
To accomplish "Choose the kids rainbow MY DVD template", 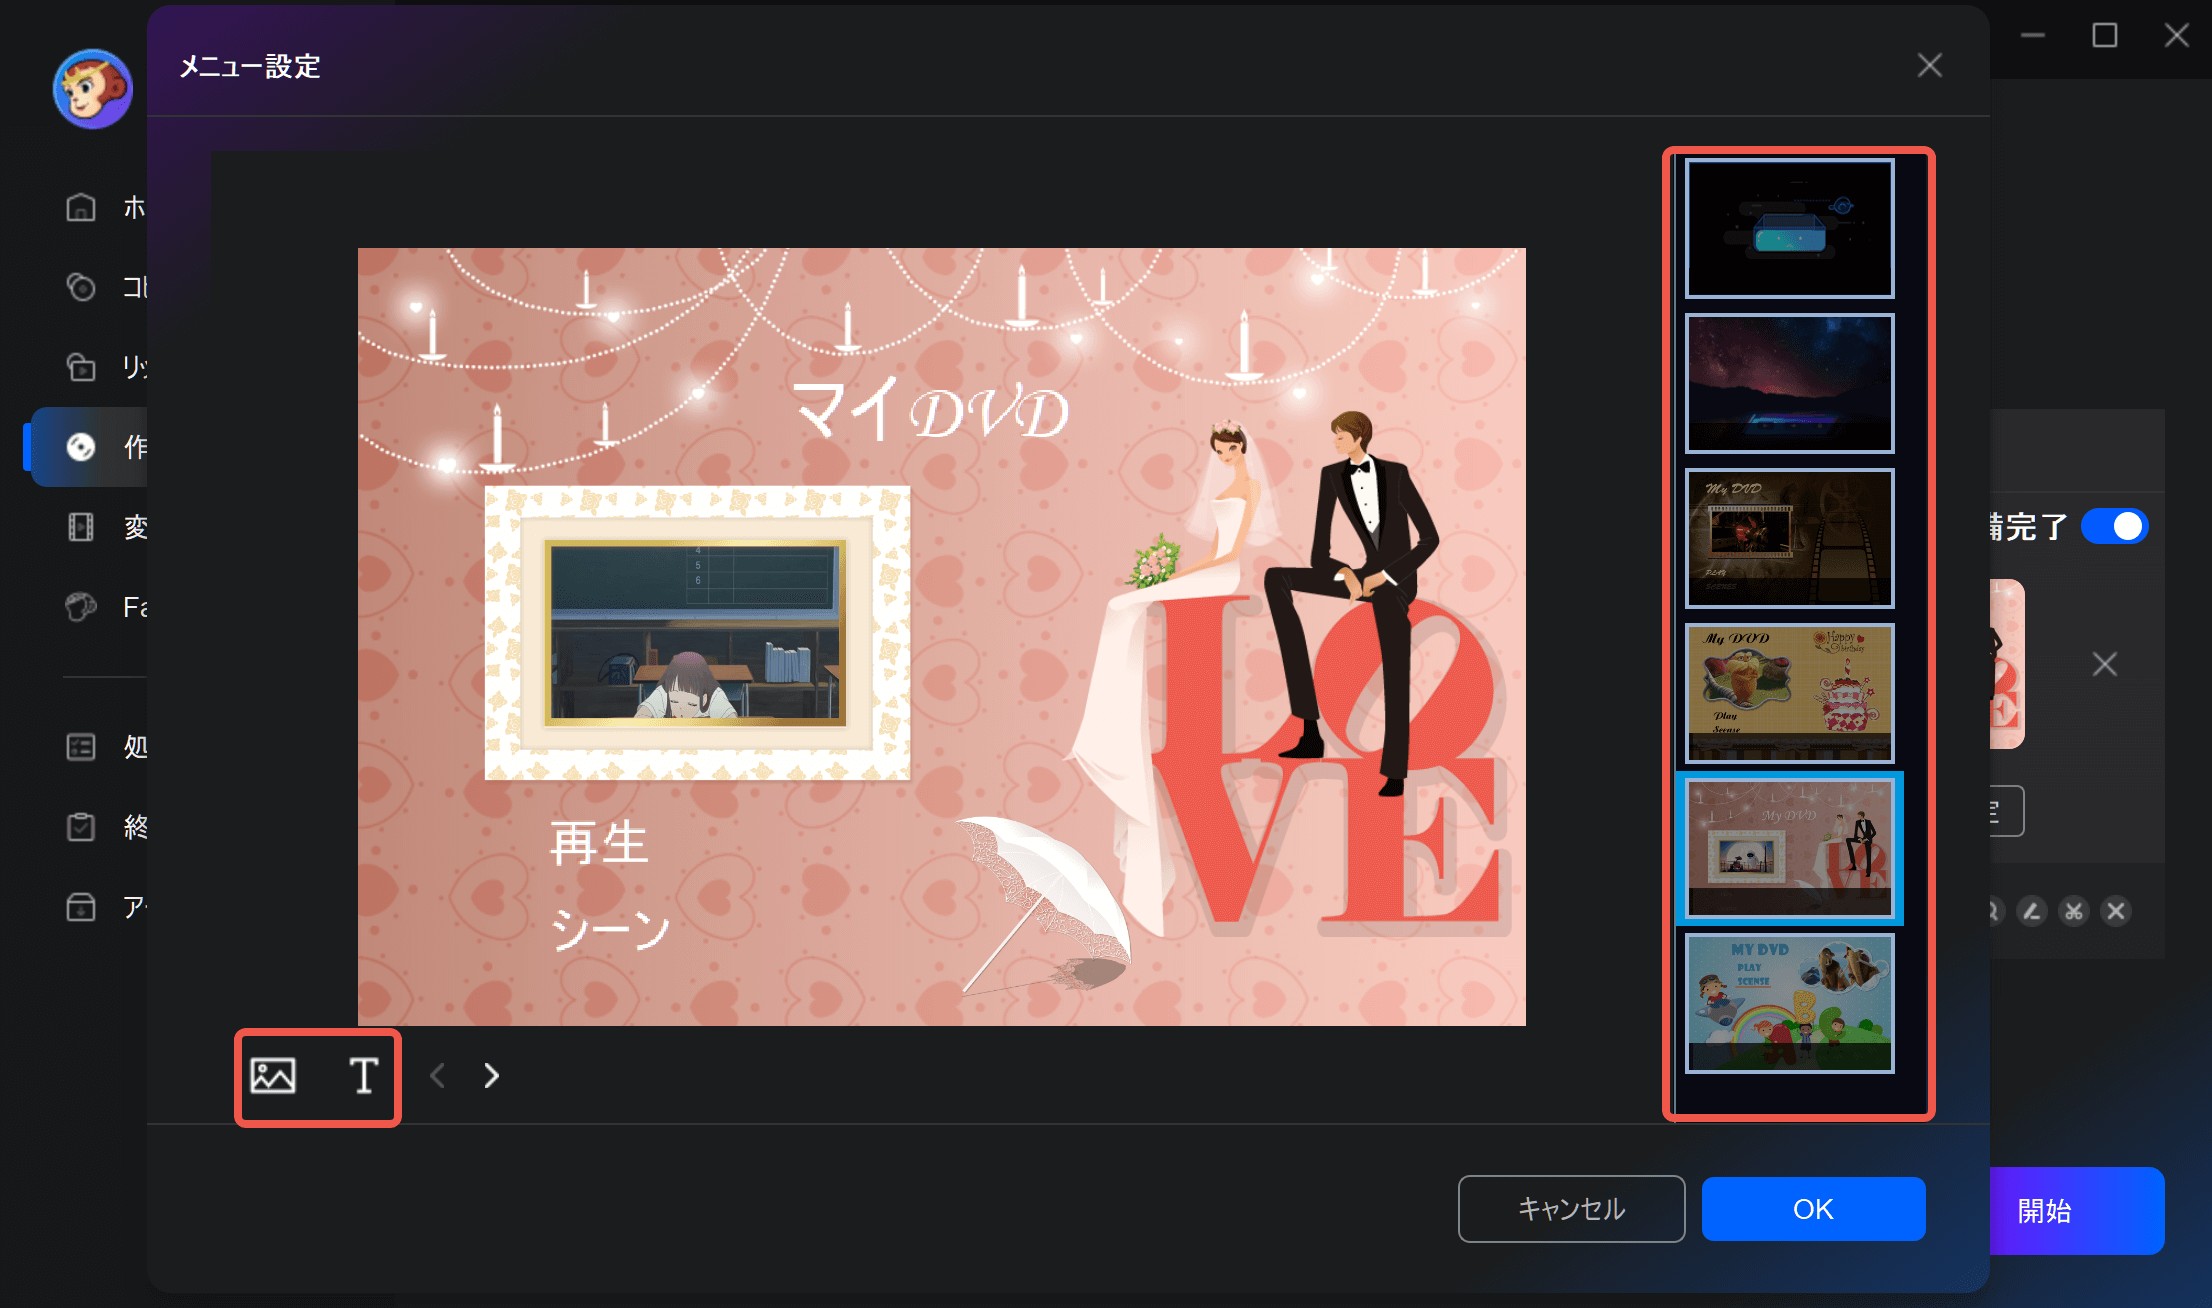I will (1789, 1003).
